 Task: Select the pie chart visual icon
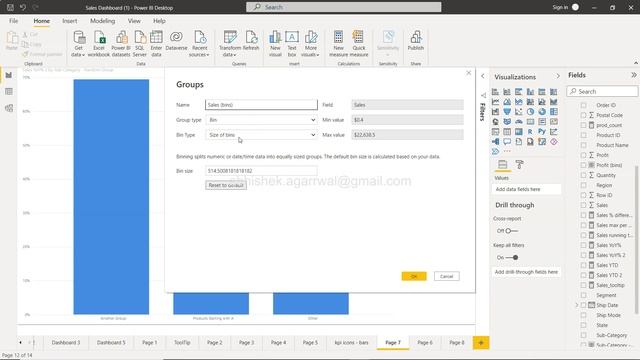[x=530, y=111]
